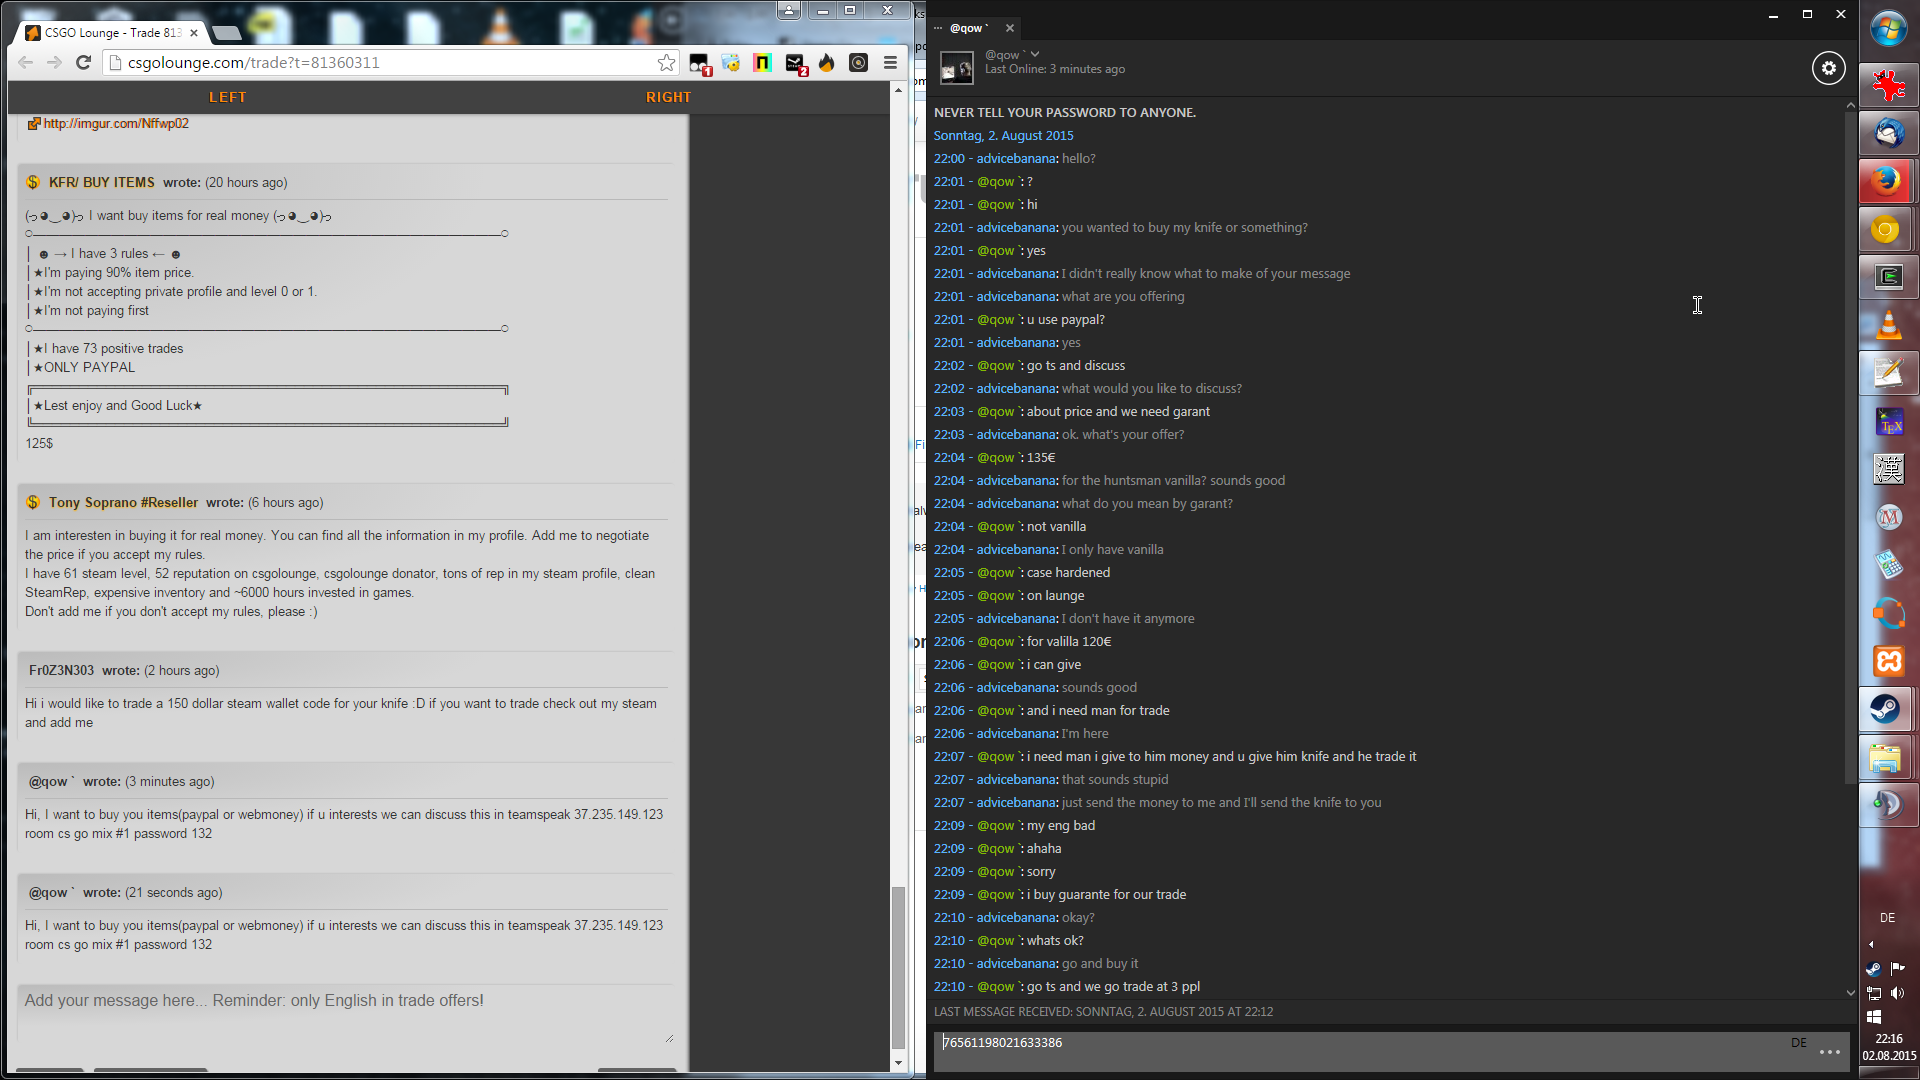Open the Chrome hamburger menu

pyautogui.click(x=890, y=63)
